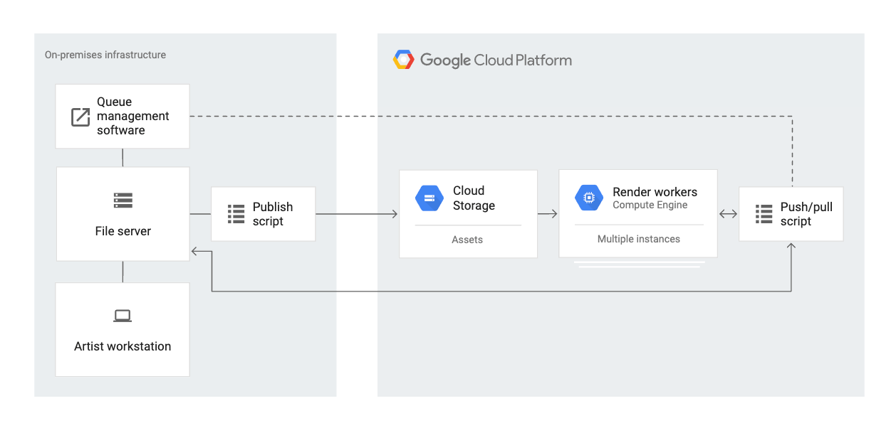Select the "Multiple instances" caption

[638, 239]
